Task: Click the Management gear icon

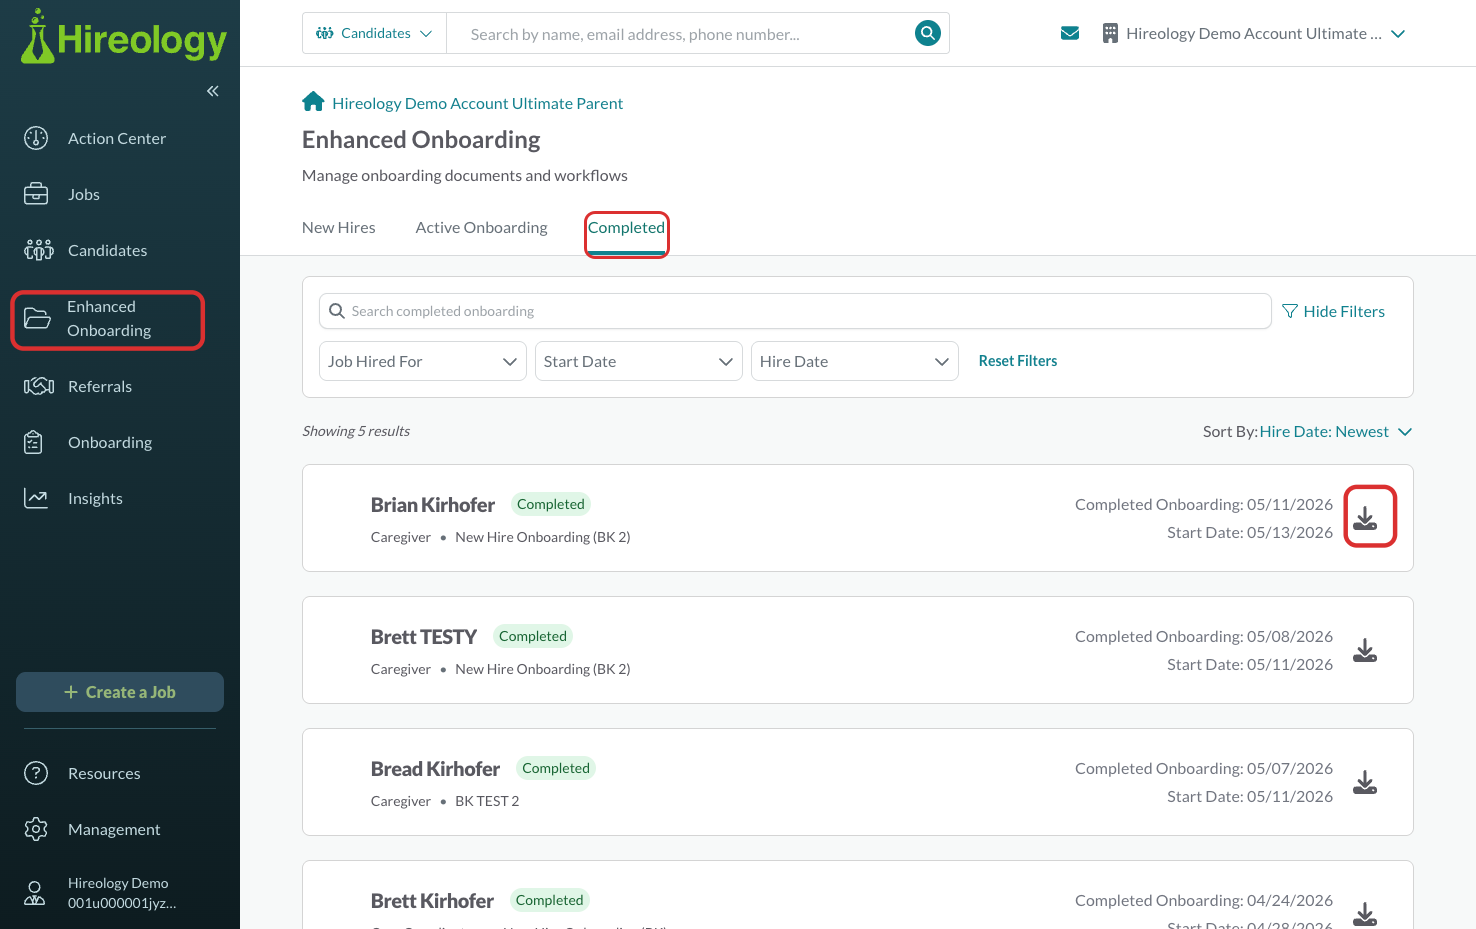Action: pyautogui.click(x=36, y=829)
